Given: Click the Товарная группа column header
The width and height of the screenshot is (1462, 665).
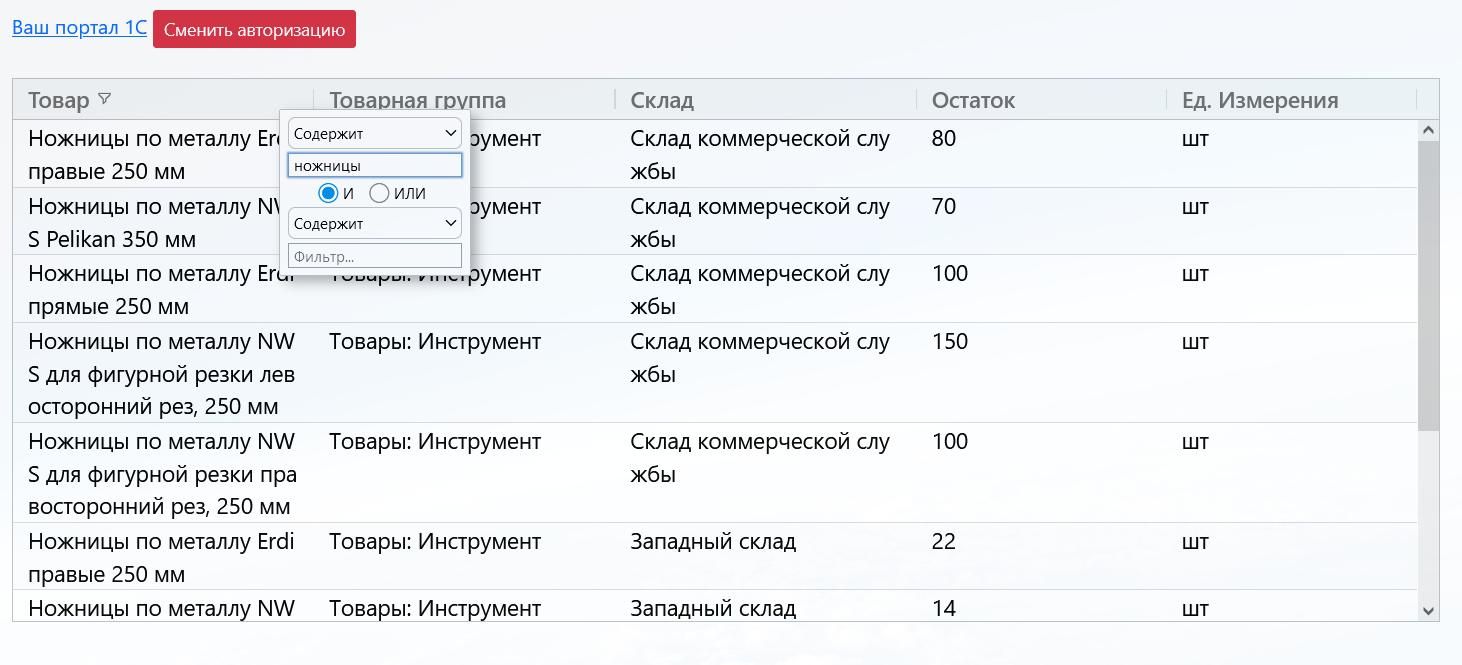Looking at the screenshot, I should point(540,100).
